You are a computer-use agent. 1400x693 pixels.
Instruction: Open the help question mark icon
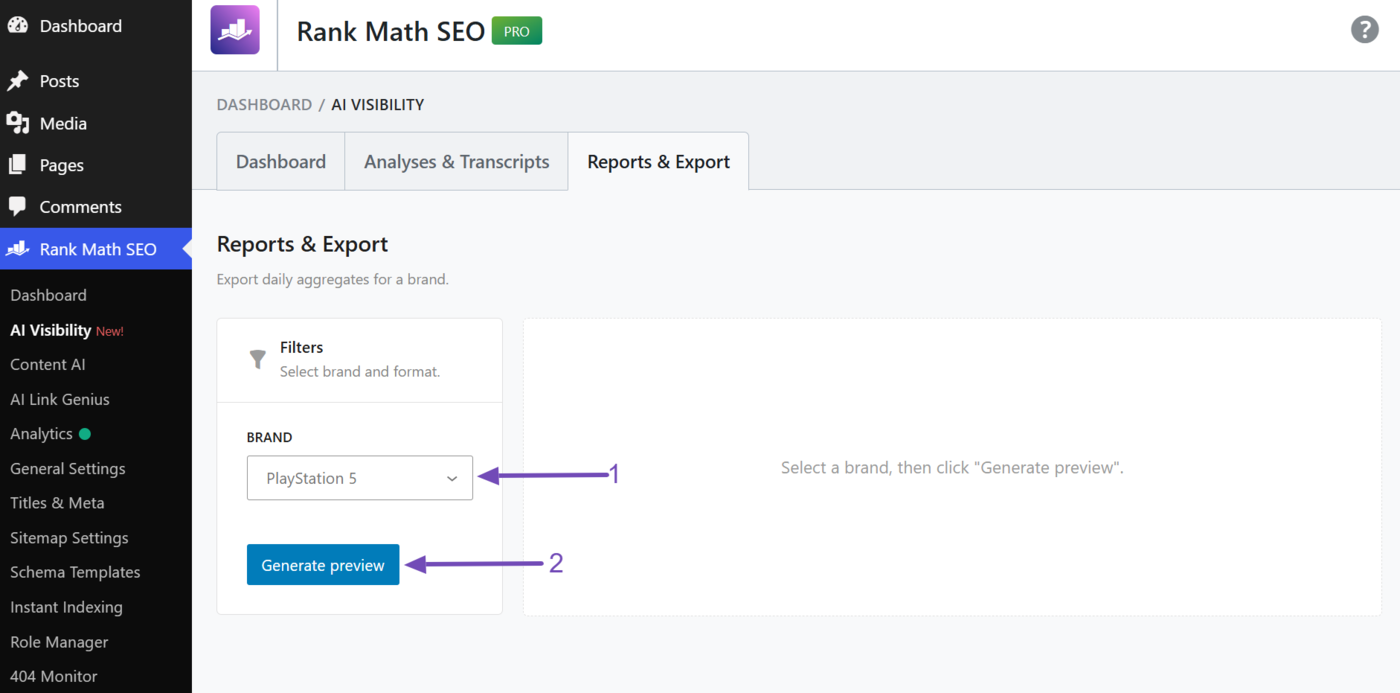1364,30
